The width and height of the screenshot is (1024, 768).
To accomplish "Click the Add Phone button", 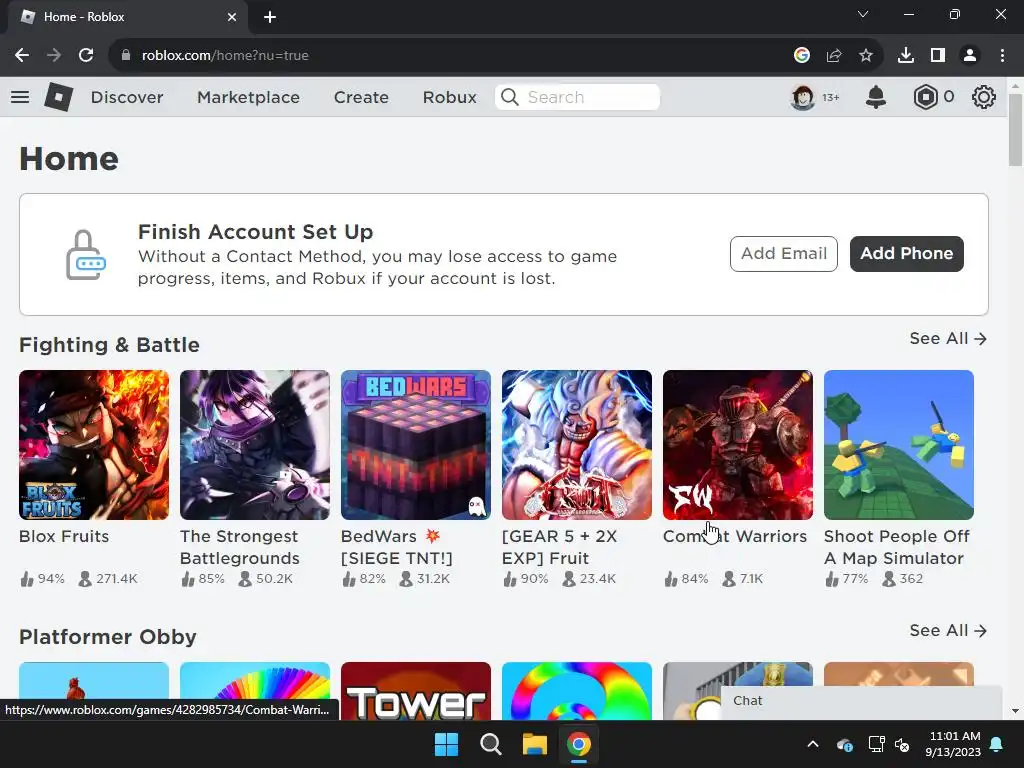I will (906, 253).
